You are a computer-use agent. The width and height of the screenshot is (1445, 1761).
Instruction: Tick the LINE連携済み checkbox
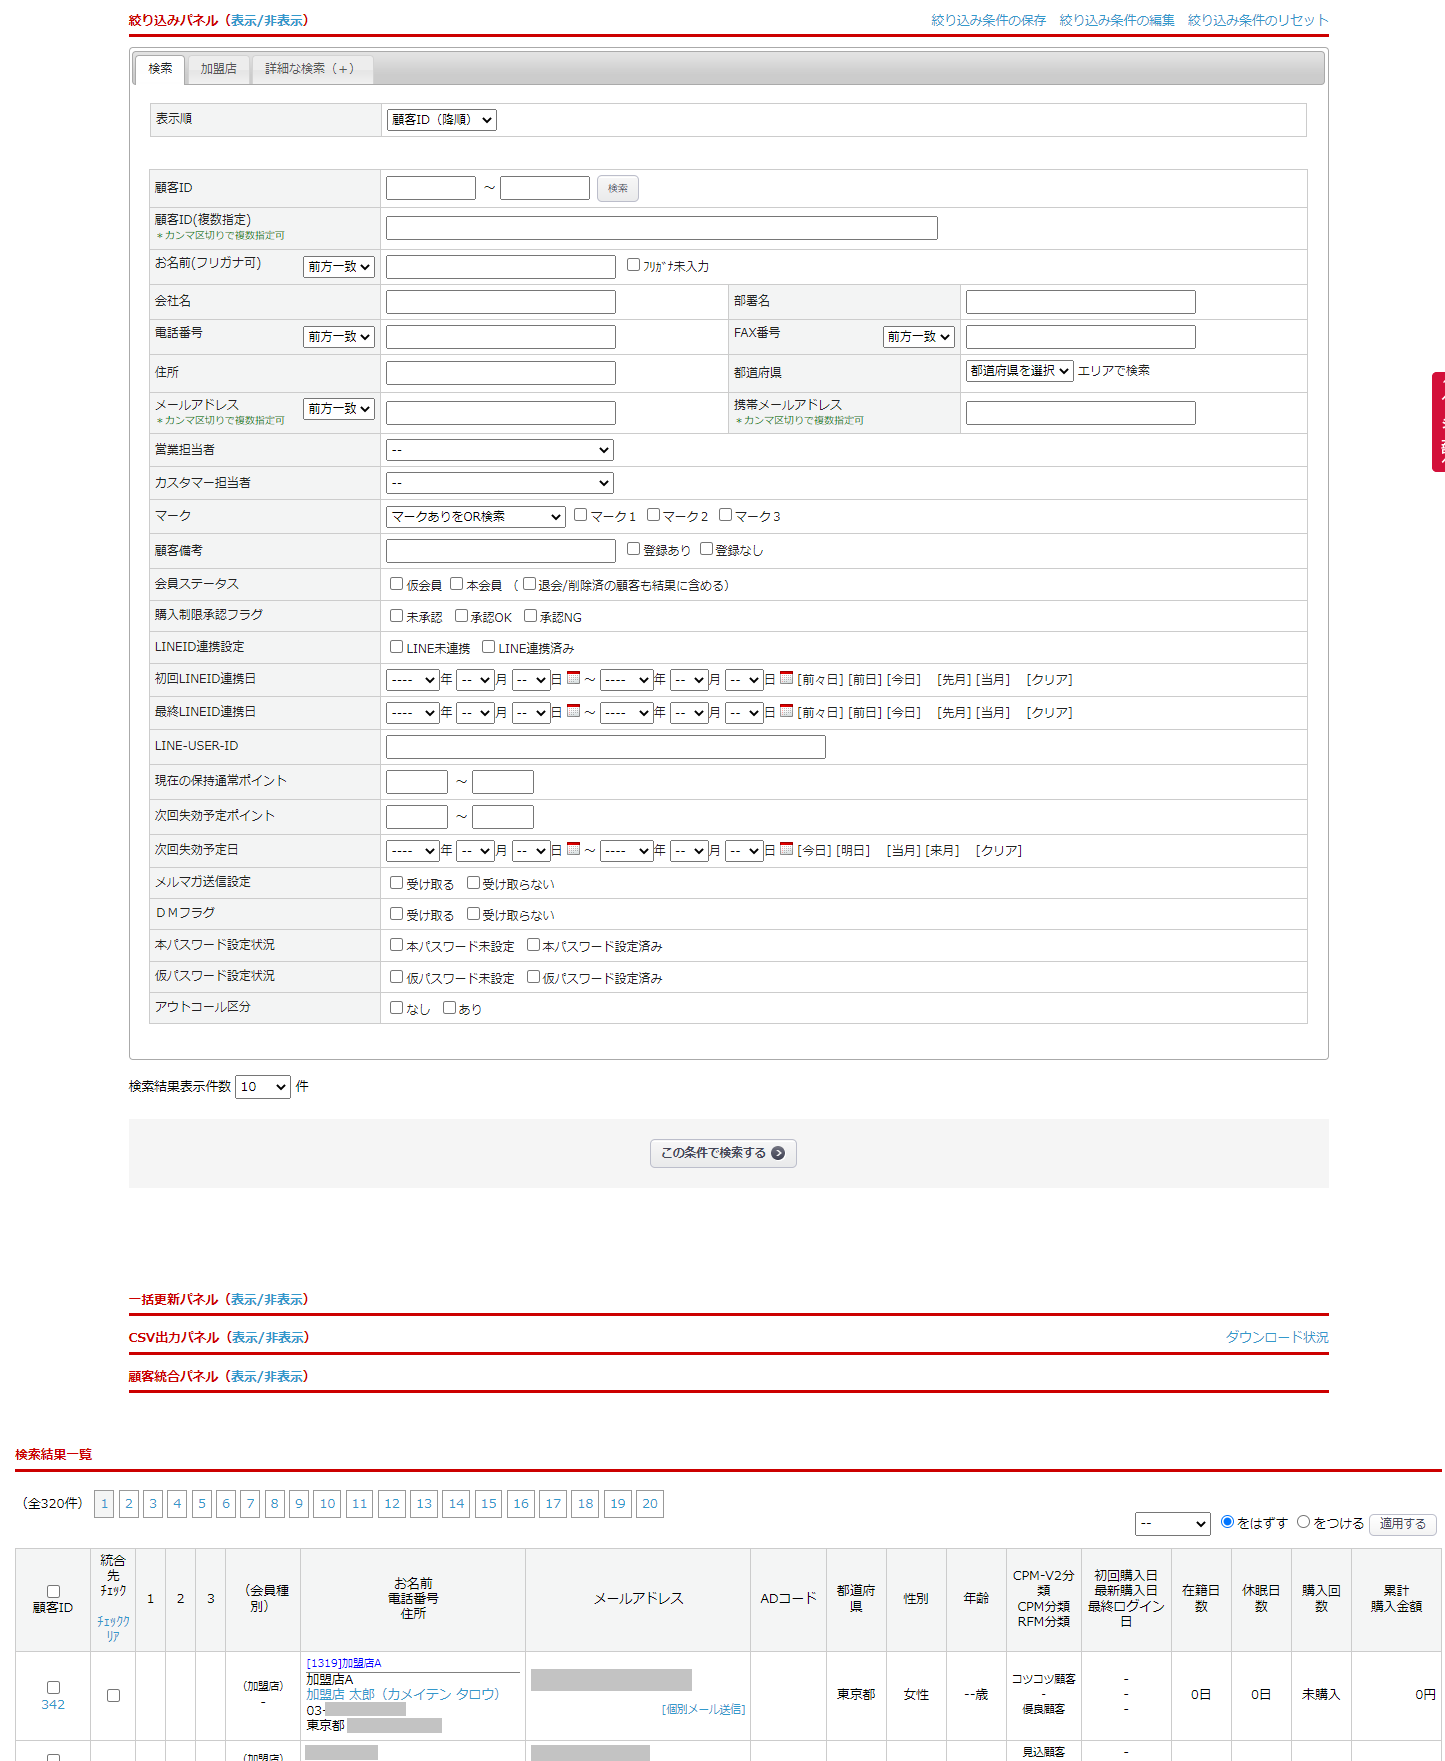(x=489, y=647)
